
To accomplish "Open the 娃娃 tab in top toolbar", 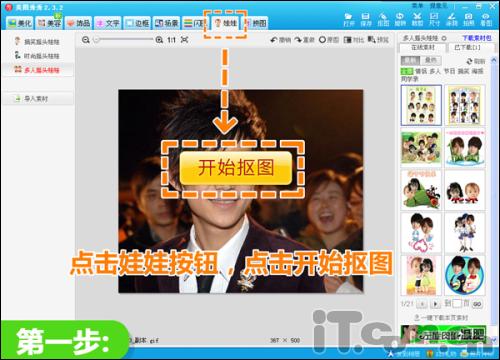I will point(226,23).
